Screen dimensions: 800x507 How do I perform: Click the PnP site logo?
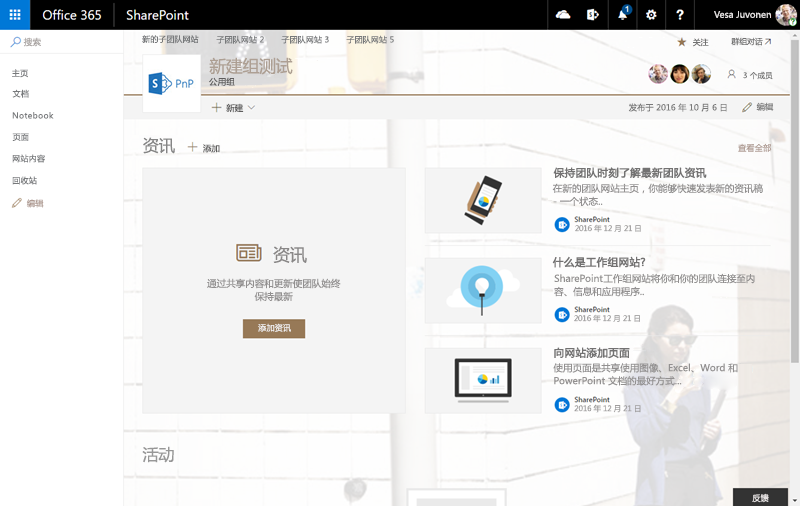[x=171, y=83]
